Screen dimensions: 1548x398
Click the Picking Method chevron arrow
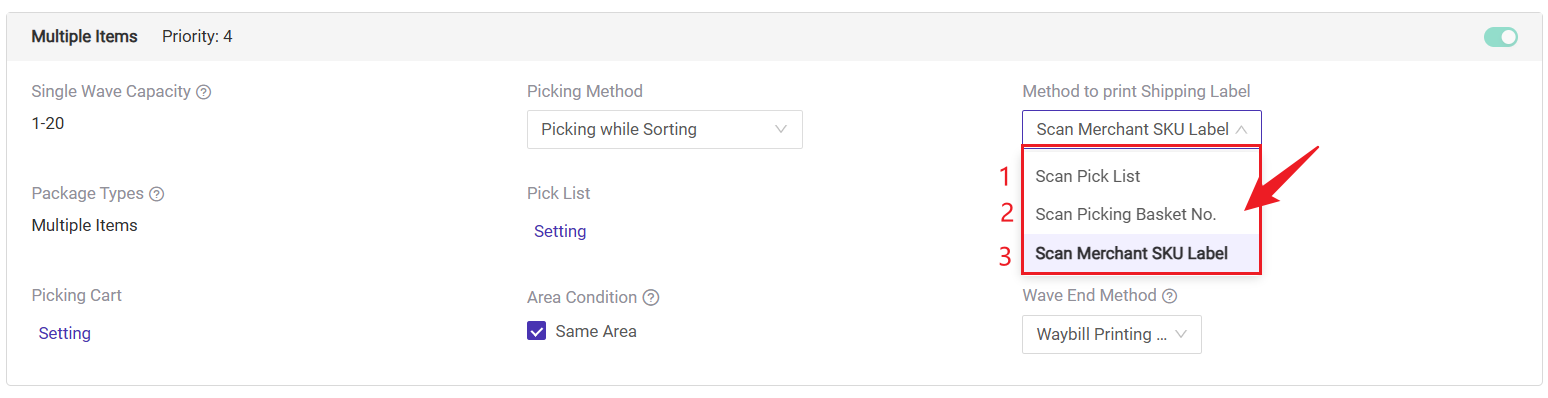point(781,129)
